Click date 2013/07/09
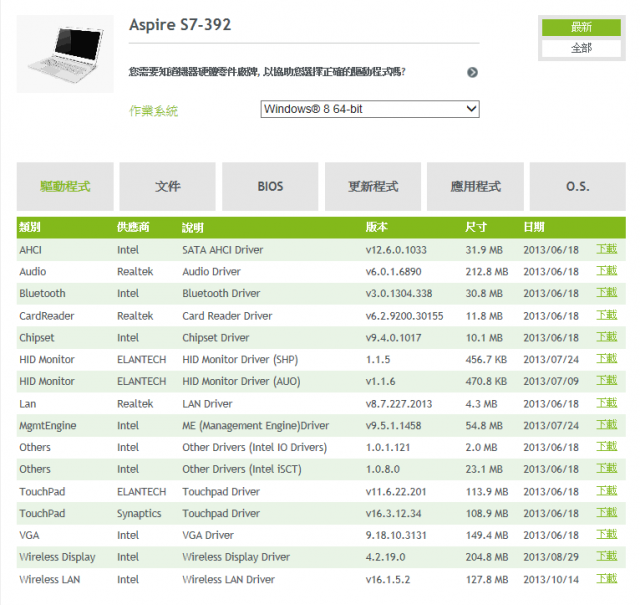 pos(551,381)
